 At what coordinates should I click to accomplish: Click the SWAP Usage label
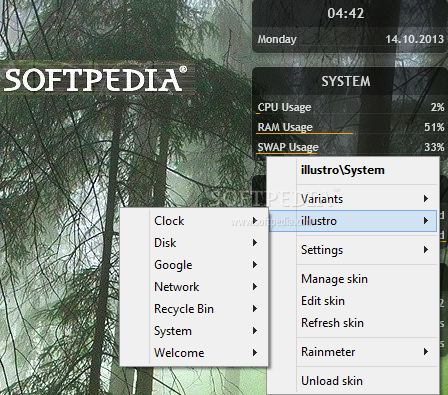[288, 147]
